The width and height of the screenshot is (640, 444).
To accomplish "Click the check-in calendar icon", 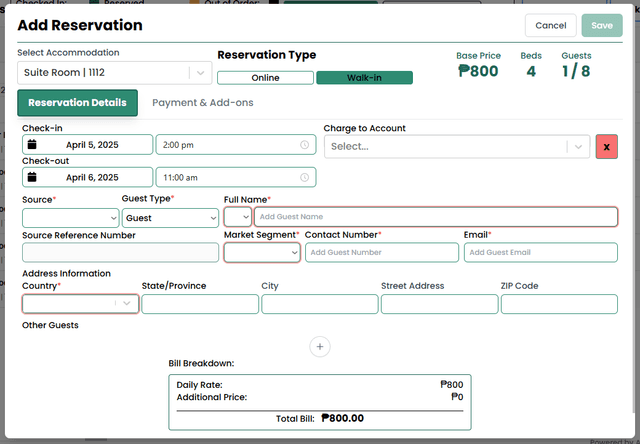I will click(32, 145).
